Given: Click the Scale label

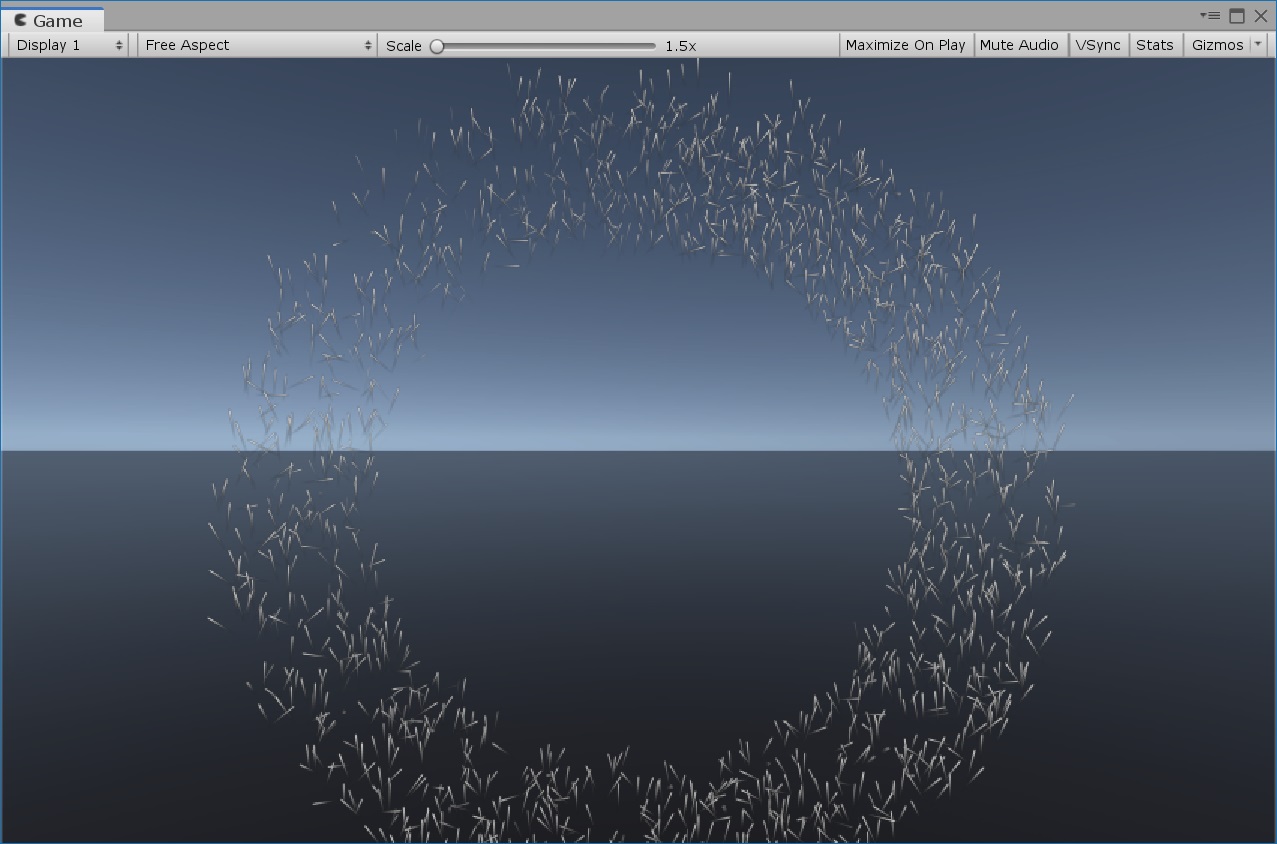Looking at the screenshot, I should point(404,46).
